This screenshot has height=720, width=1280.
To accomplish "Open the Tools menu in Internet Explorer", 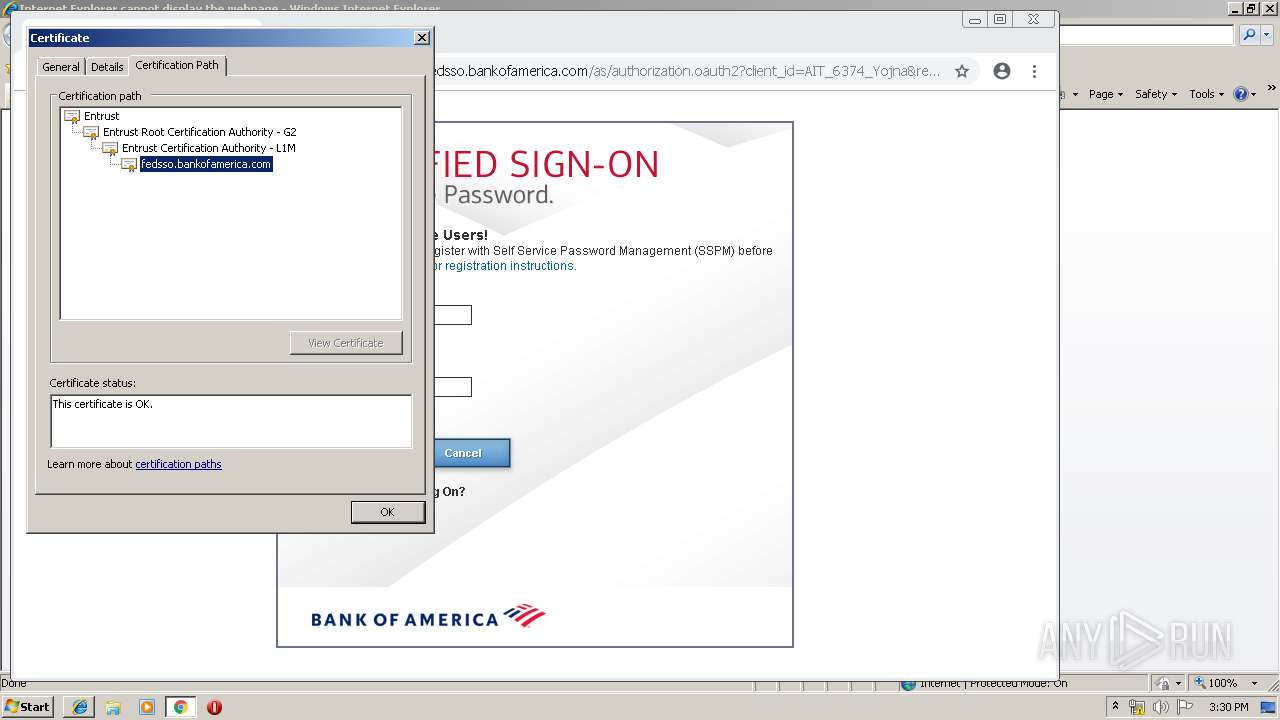I will [x=1206, y=94].
